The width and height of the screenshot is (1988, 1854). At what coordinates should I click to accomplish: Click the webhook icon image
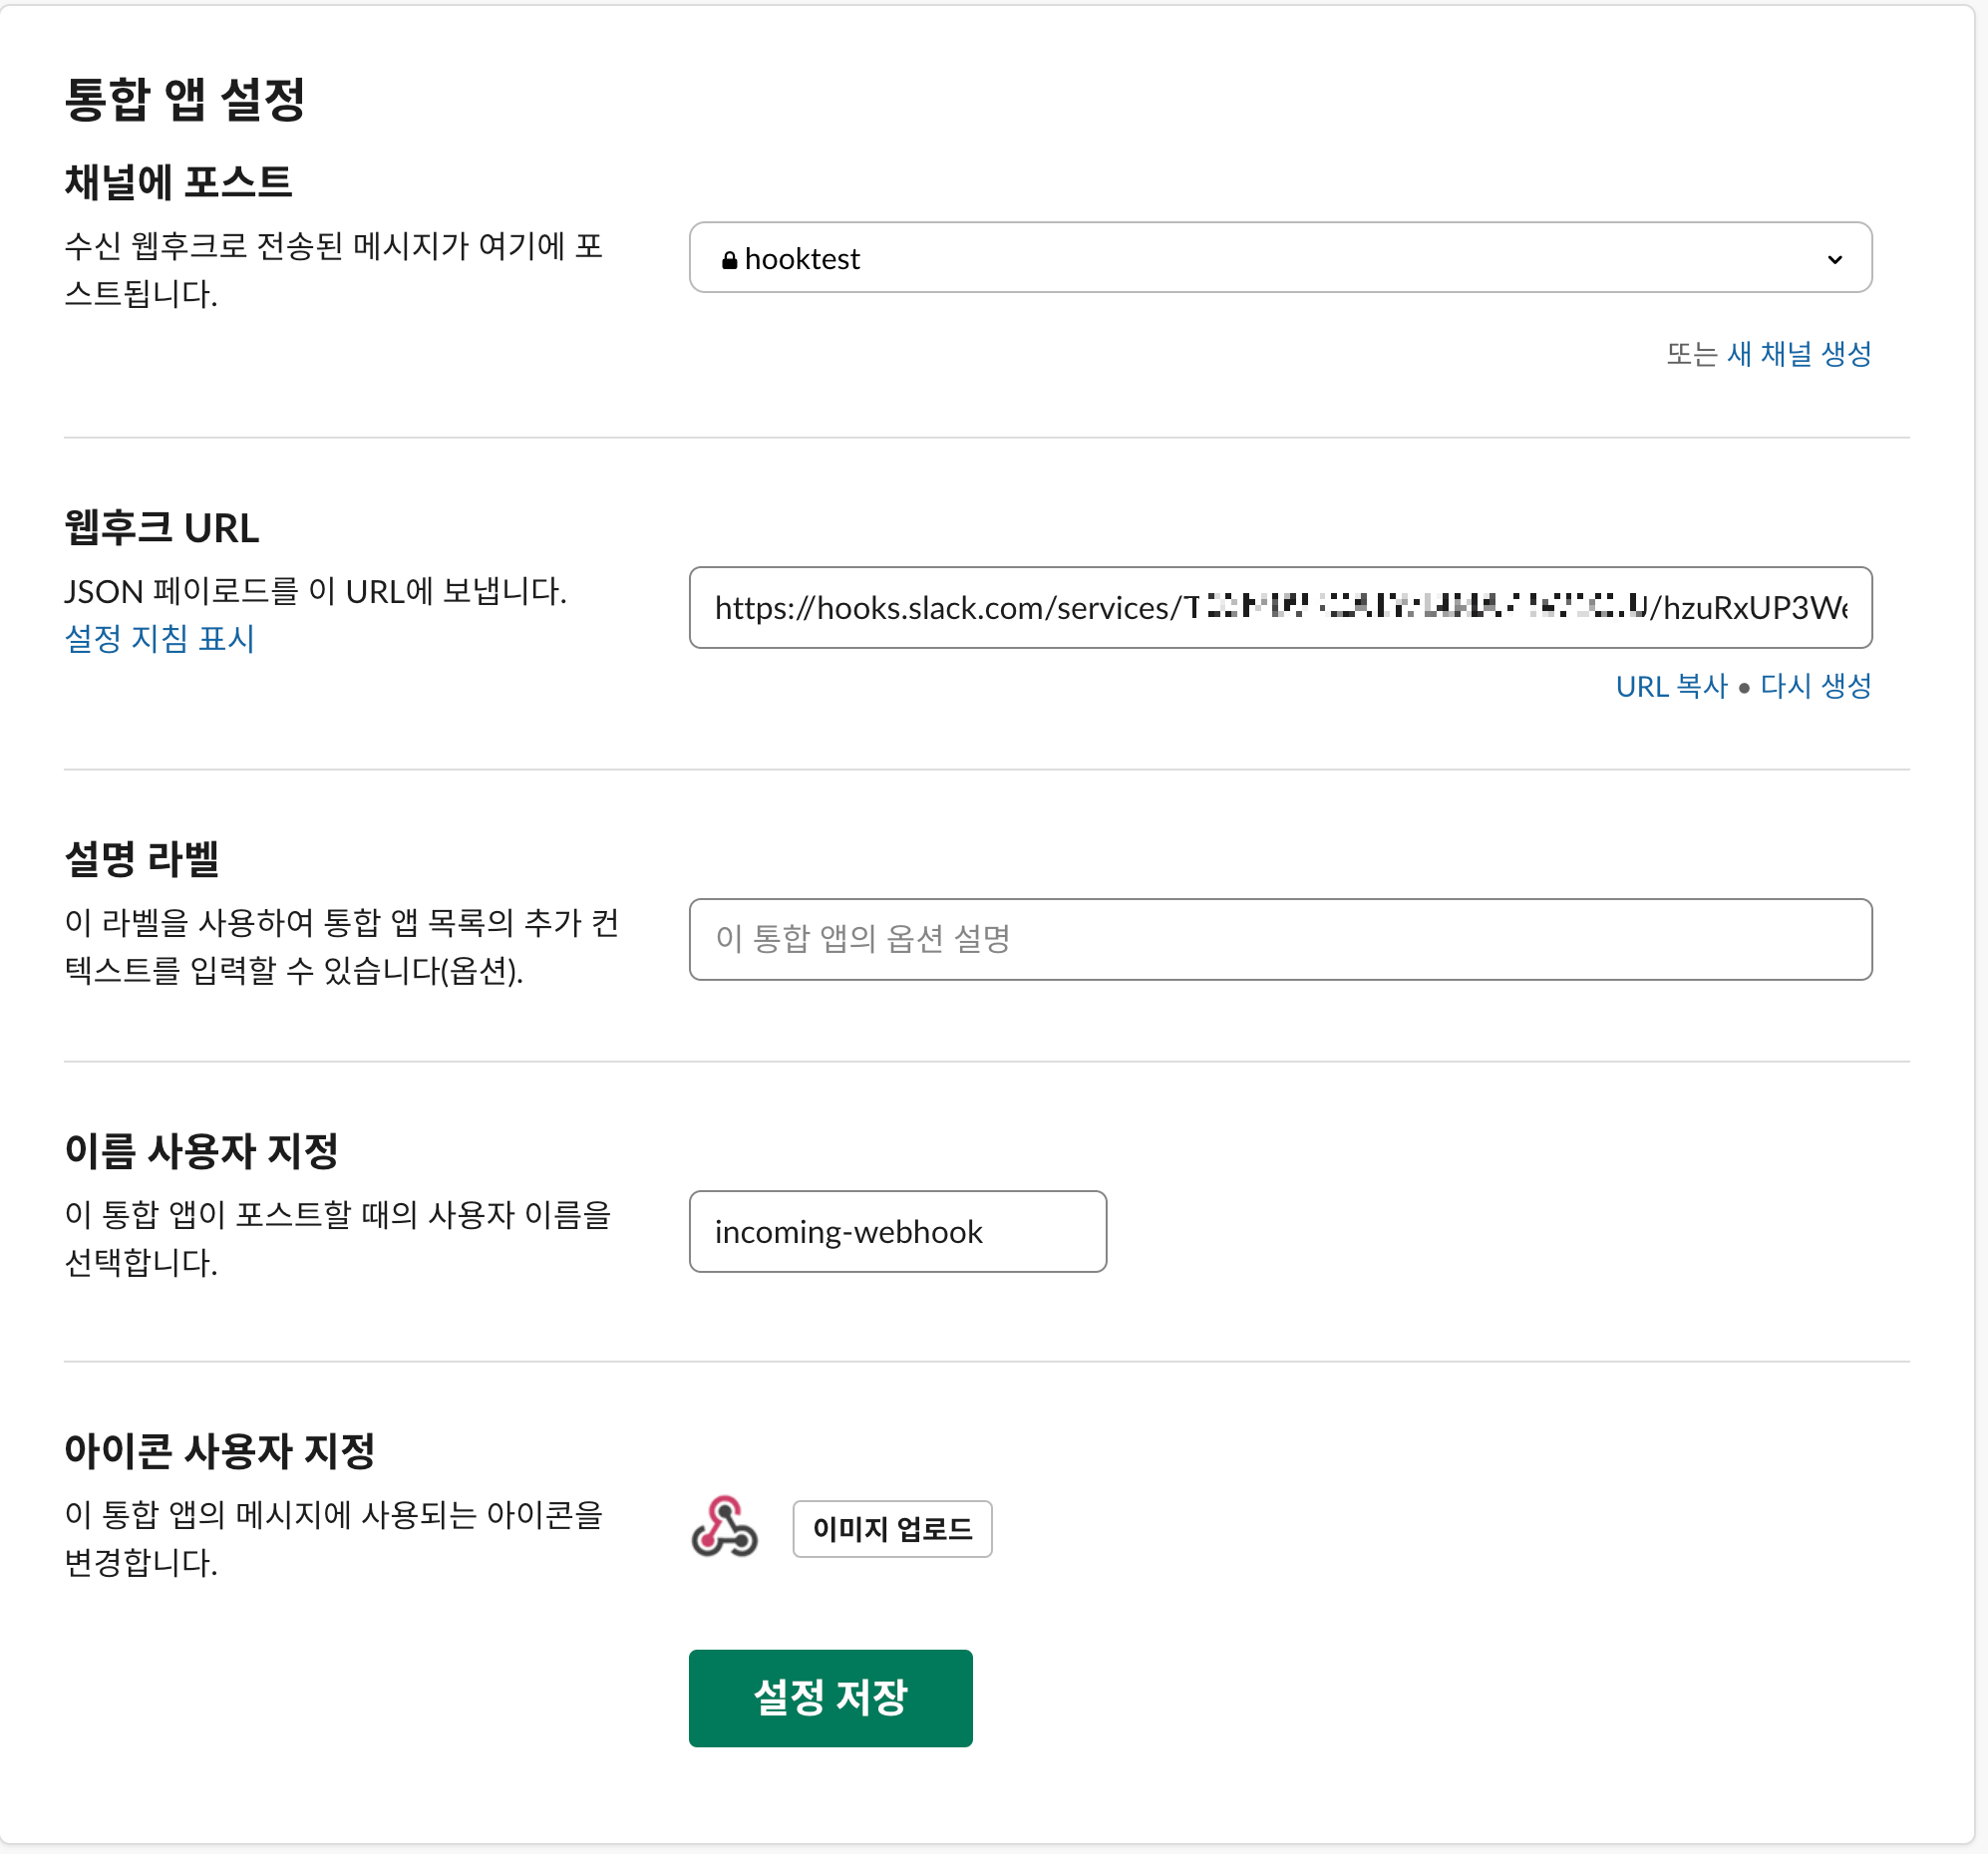(724, 1527)
